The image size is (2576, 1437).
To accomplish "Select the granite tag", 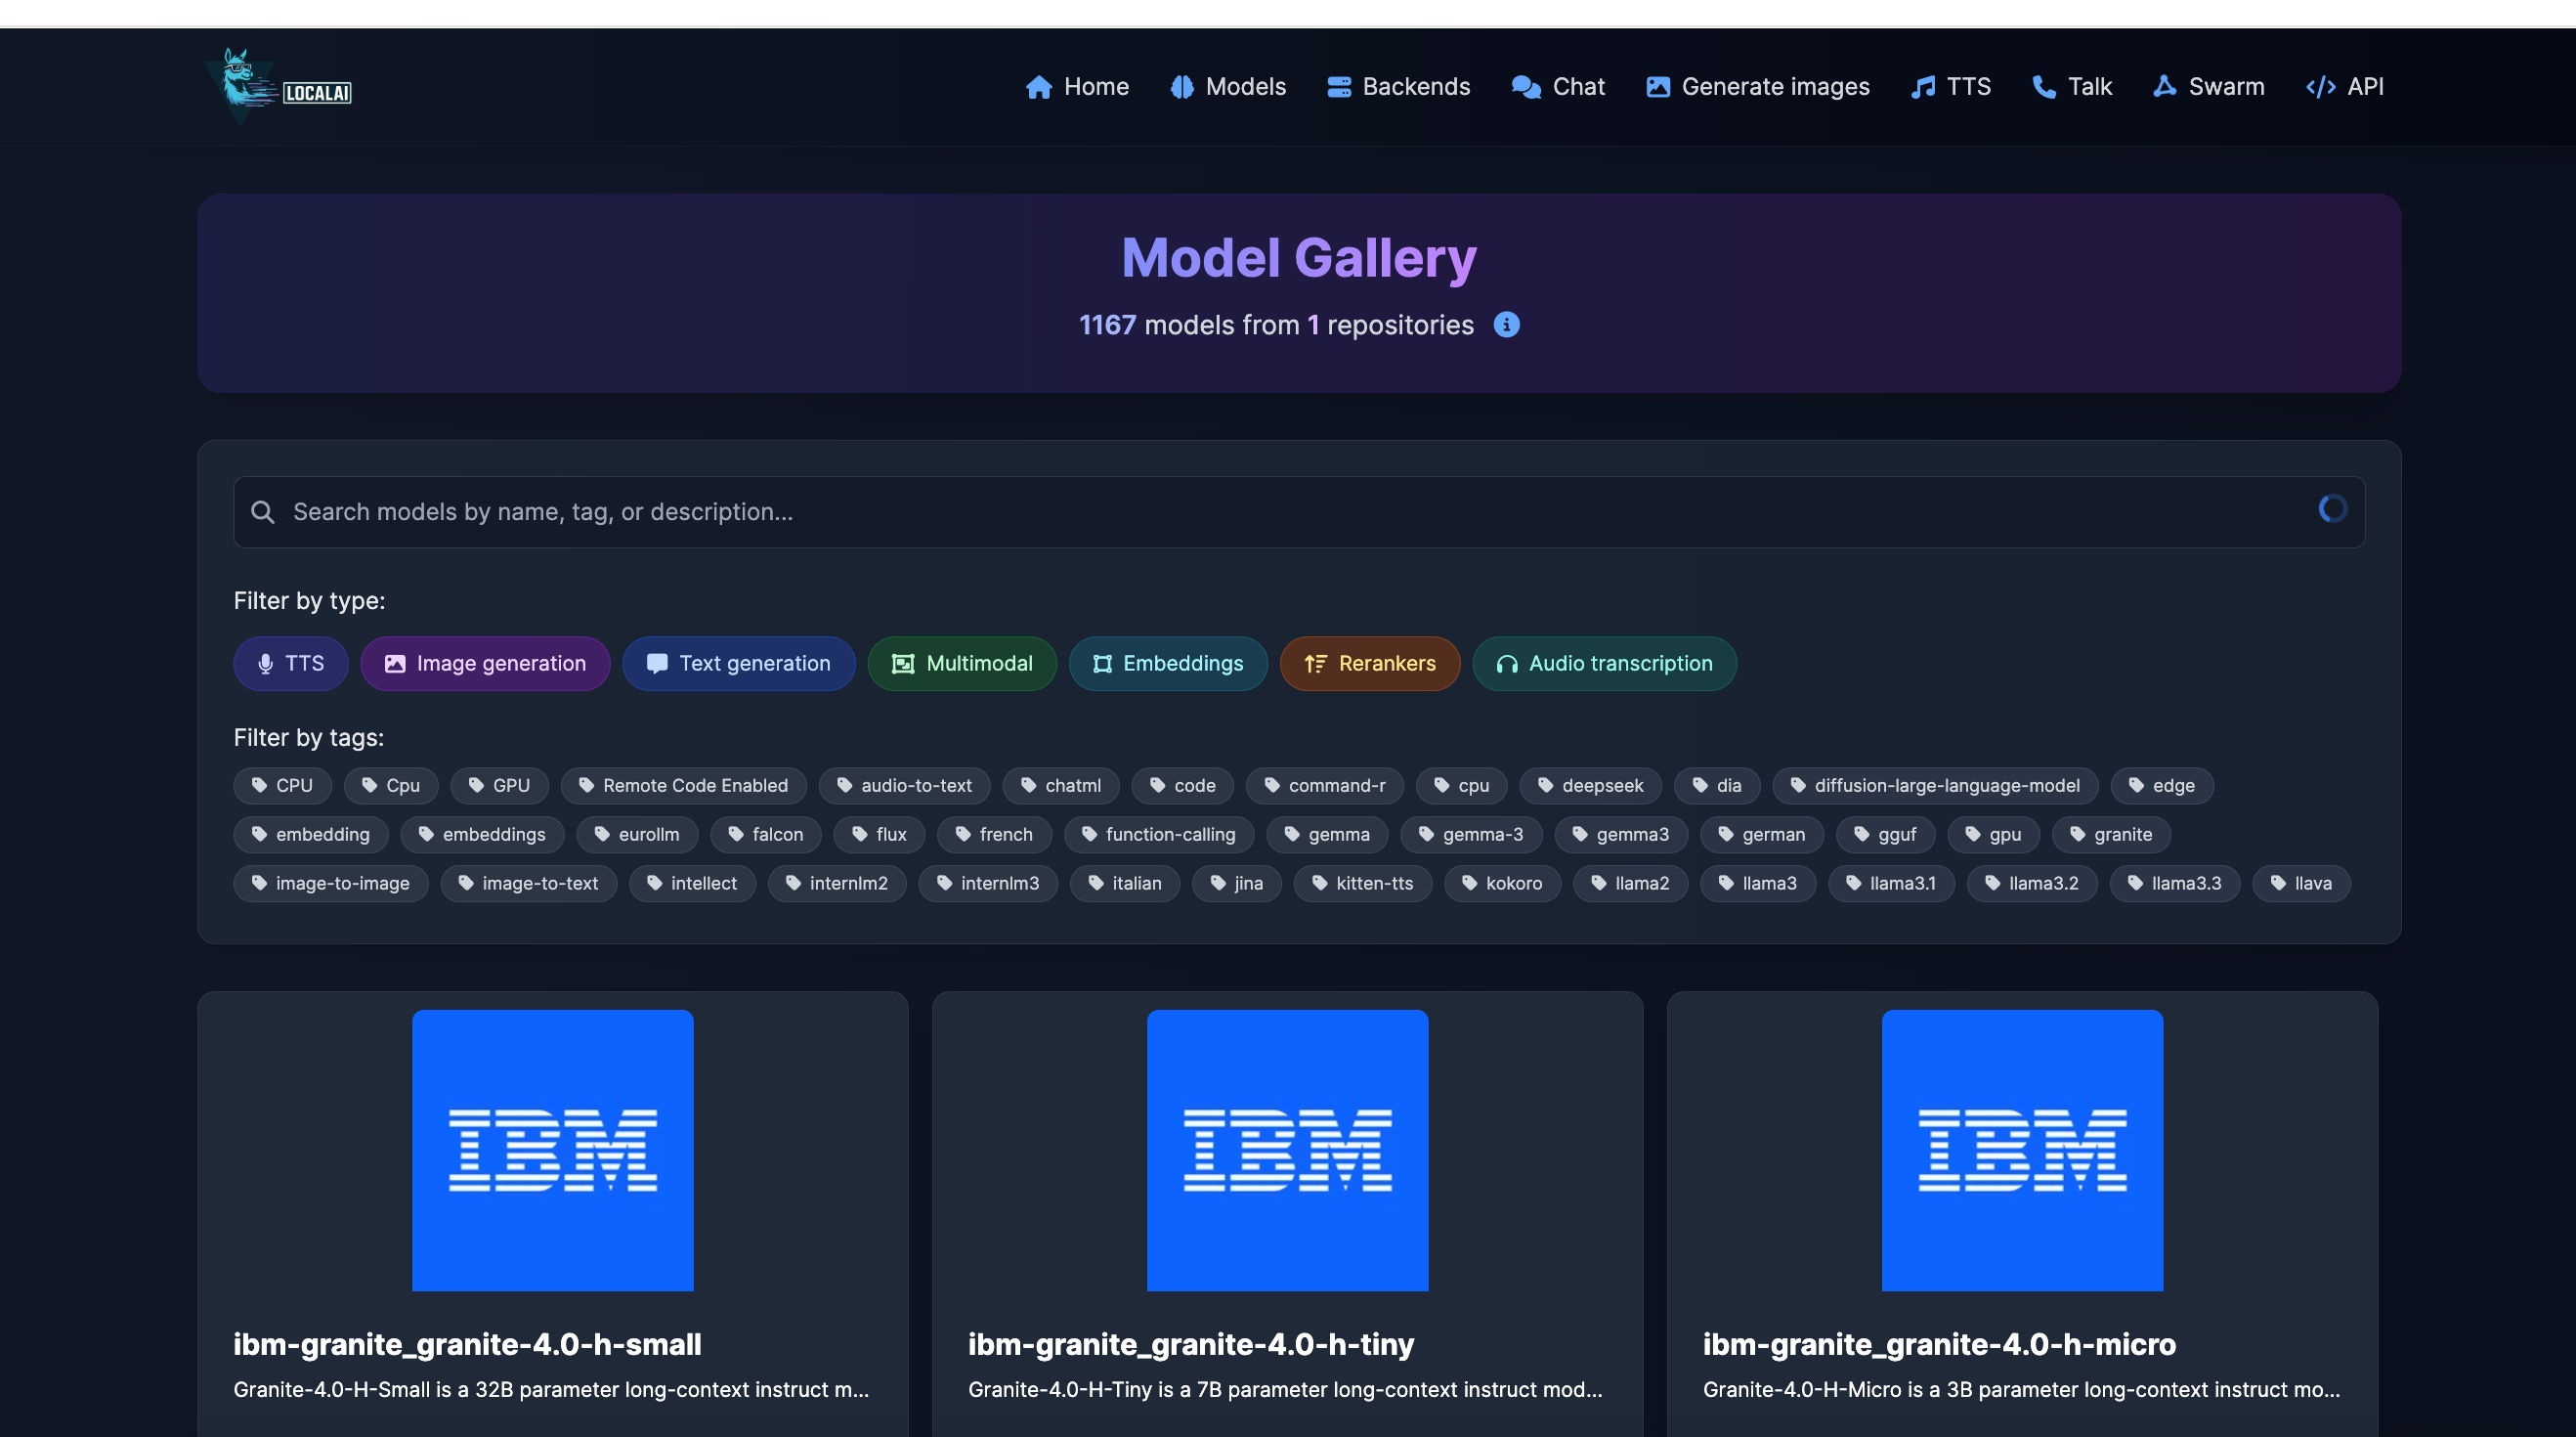I will pos(2112,835).
